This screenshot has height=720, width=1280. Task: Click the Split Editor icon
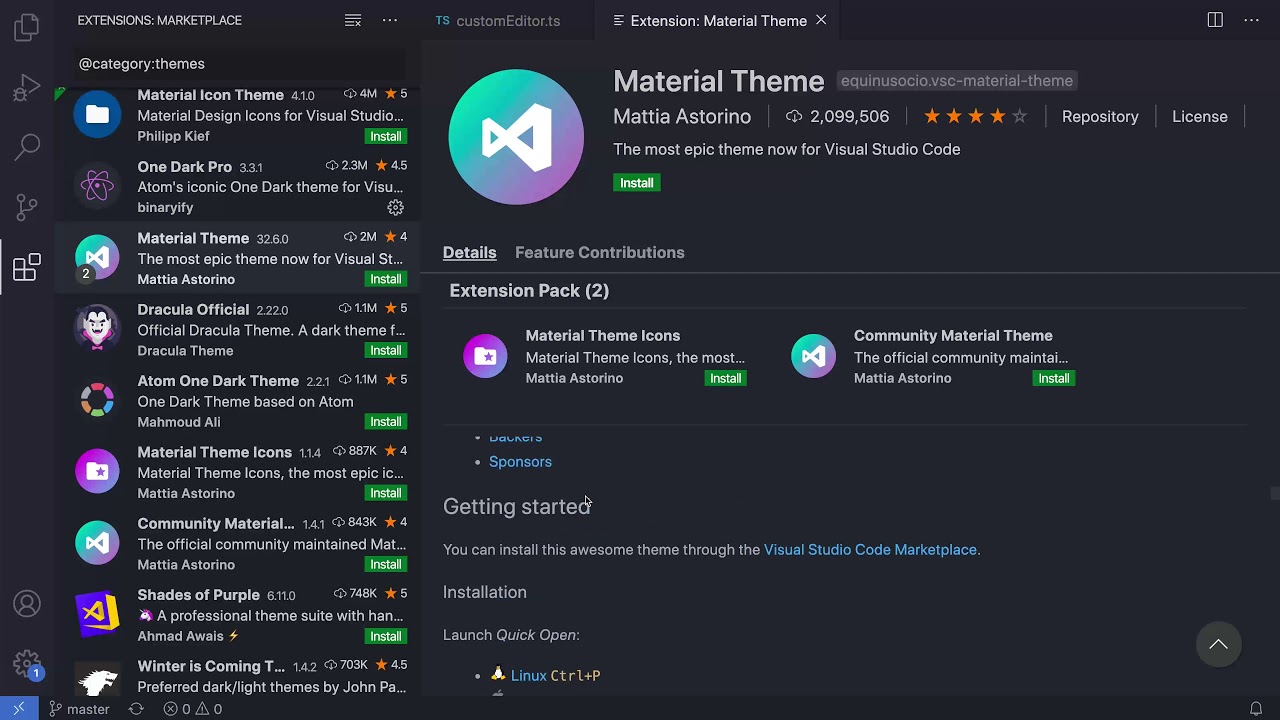click(1215, 20)
